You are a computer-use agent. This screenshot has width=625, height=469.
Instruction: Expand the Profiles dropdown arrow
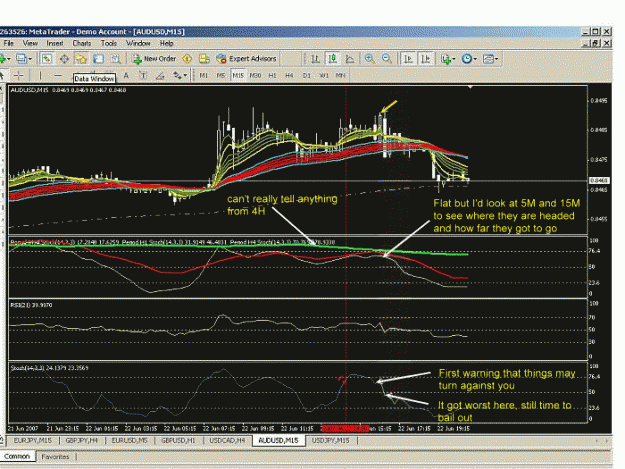[30, 59]
